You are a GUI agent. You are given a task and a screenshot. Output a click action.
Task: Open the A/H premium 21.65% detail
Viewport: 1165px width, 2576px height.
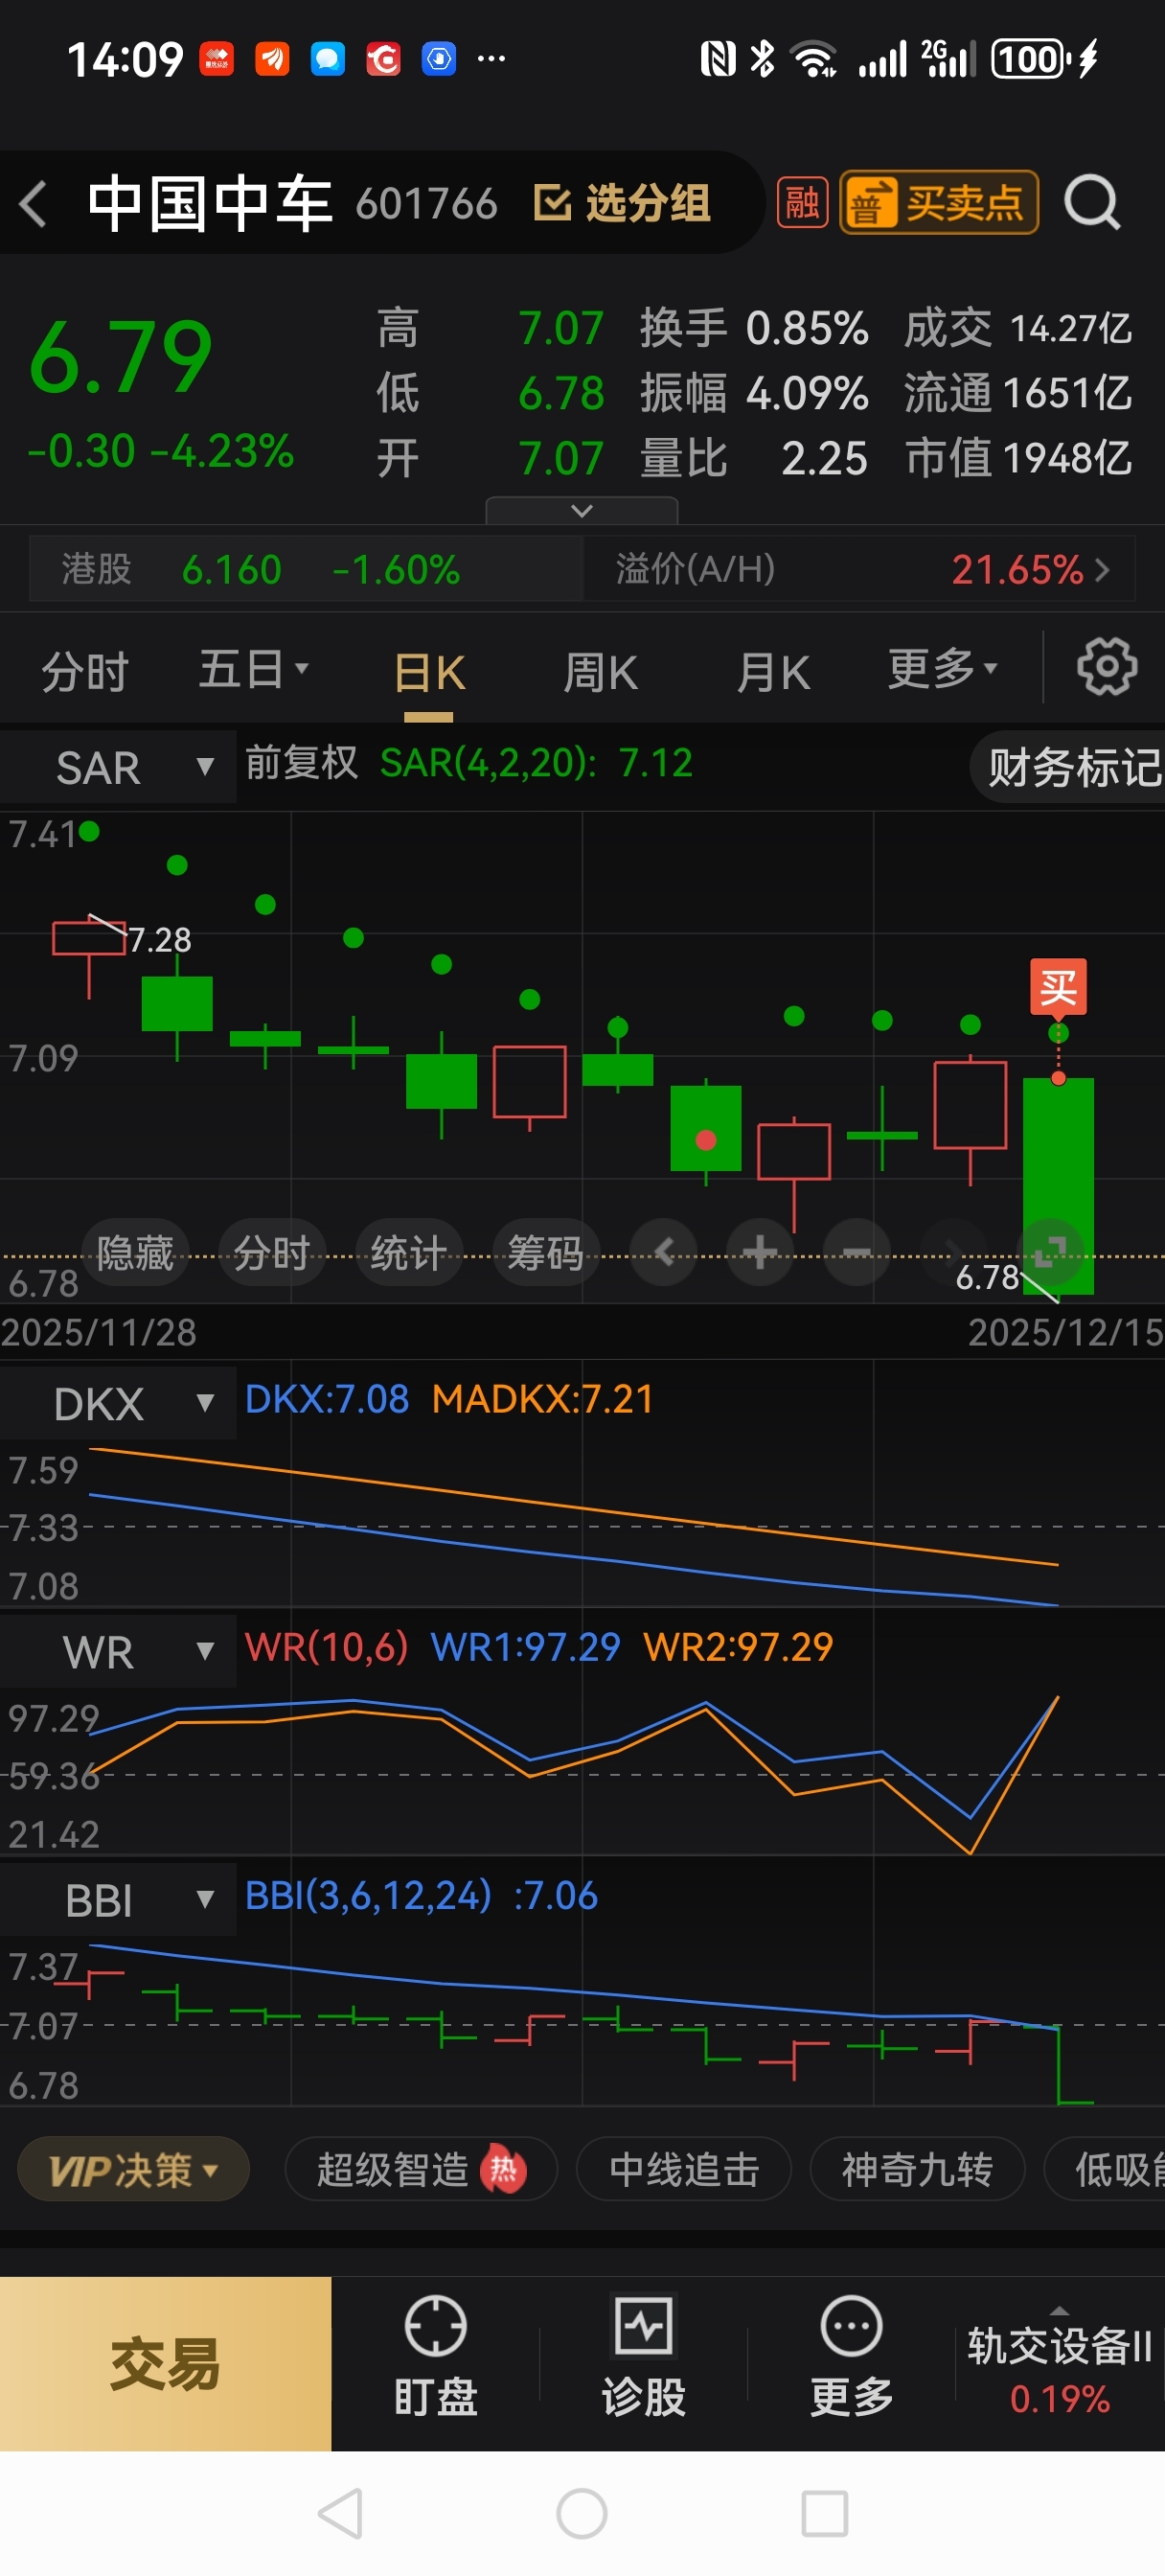pyautogui.click(x=861, y=569)
